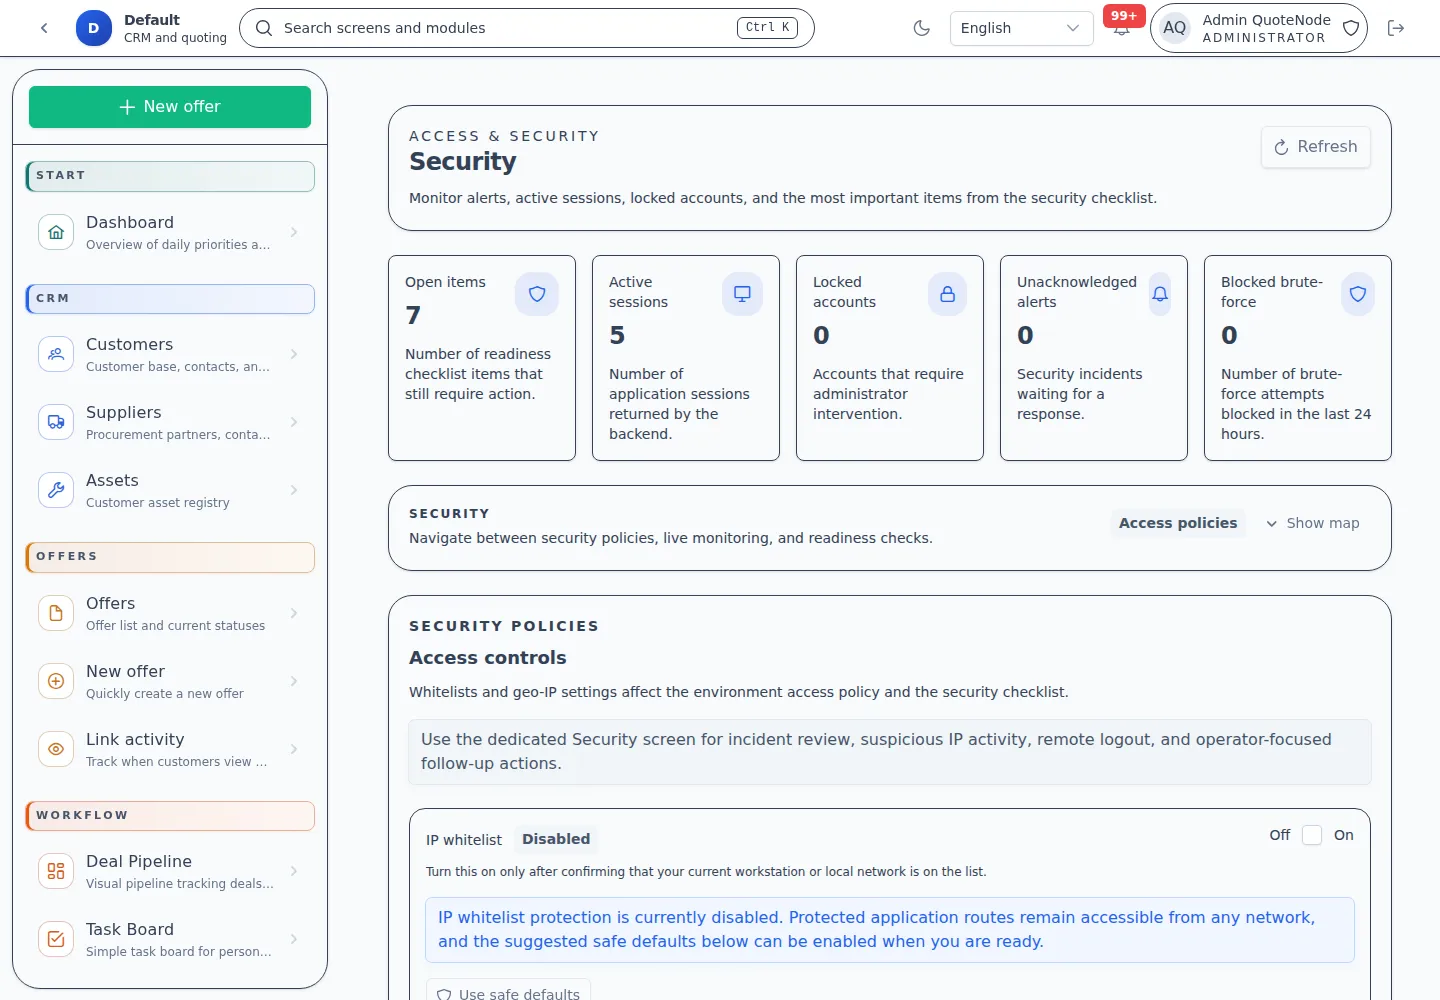The image size is (1440, 1000).
Task: Click the Locked accounts padlock icon
Action: point(947,294)
